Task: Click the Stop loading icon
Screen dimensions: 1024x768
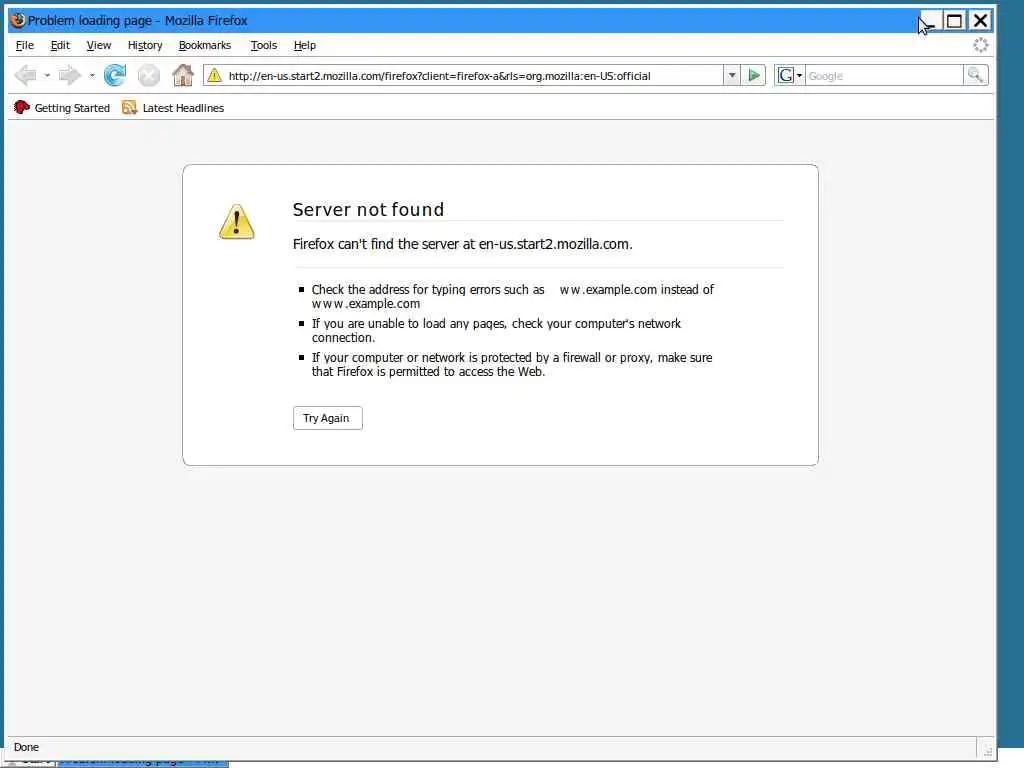Action: (149, 76)
